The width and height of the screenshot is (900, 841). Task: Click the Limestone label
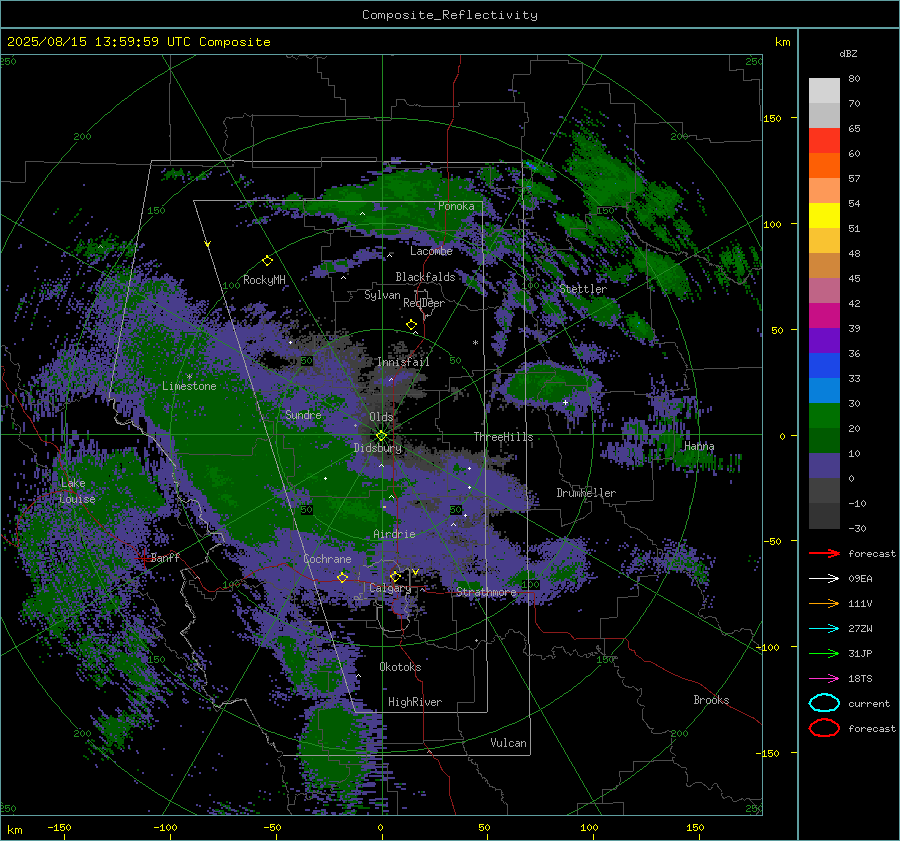tap(189, 386)
